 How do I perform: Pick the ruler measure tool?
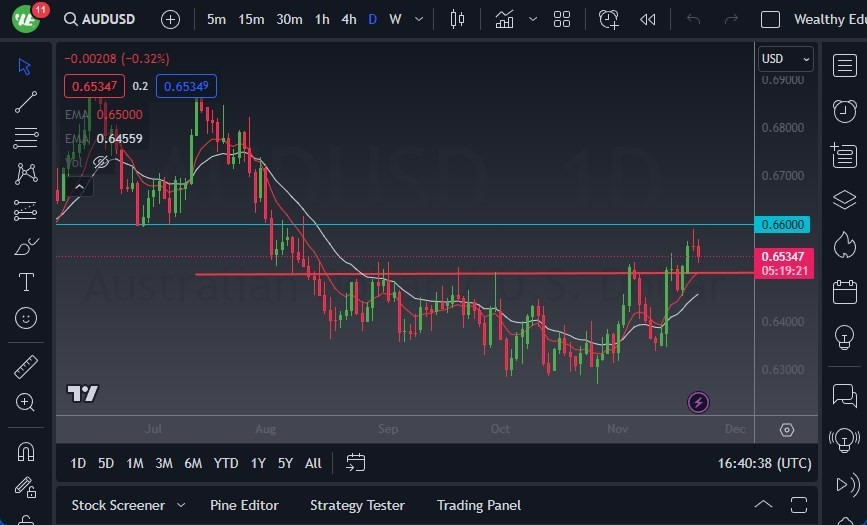click(x=25, y=366)
